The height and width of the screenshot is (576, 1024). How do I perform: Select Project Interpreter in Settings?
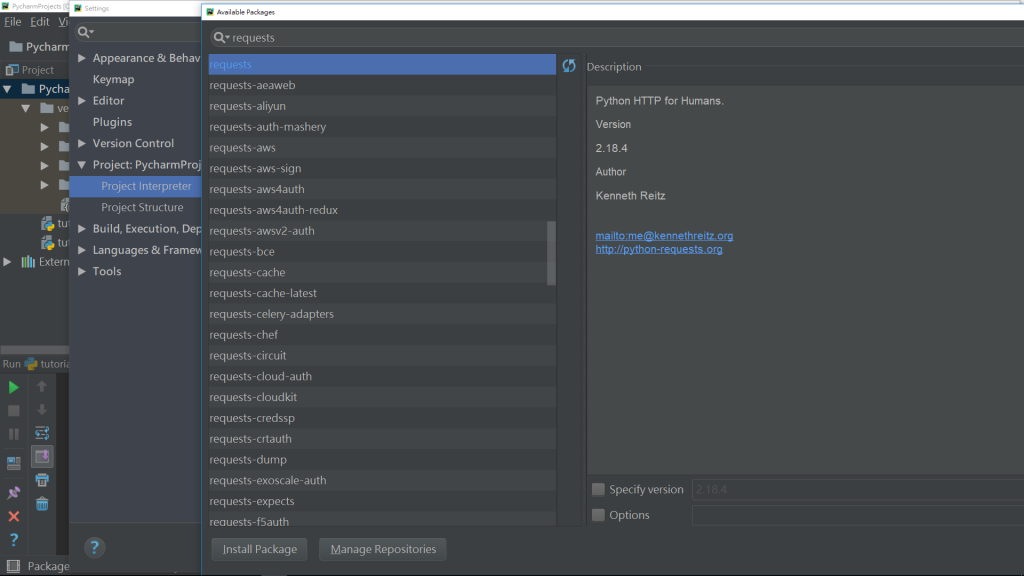click(x=135, y=186)
